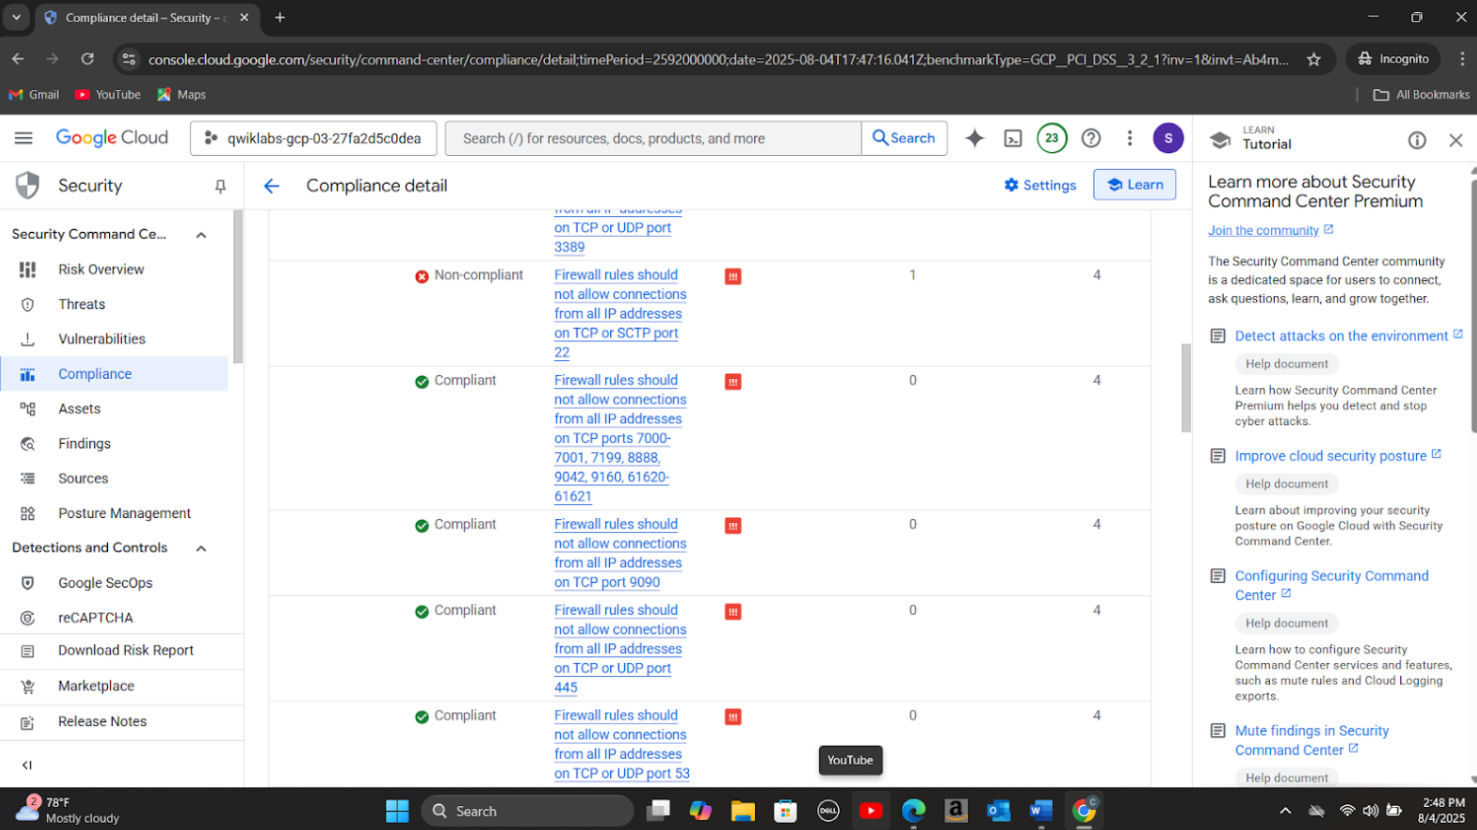Viewport: 1477px width, 830px height.
Task: Open the tutorial info icon
Action: click(x=1417, y=140)
